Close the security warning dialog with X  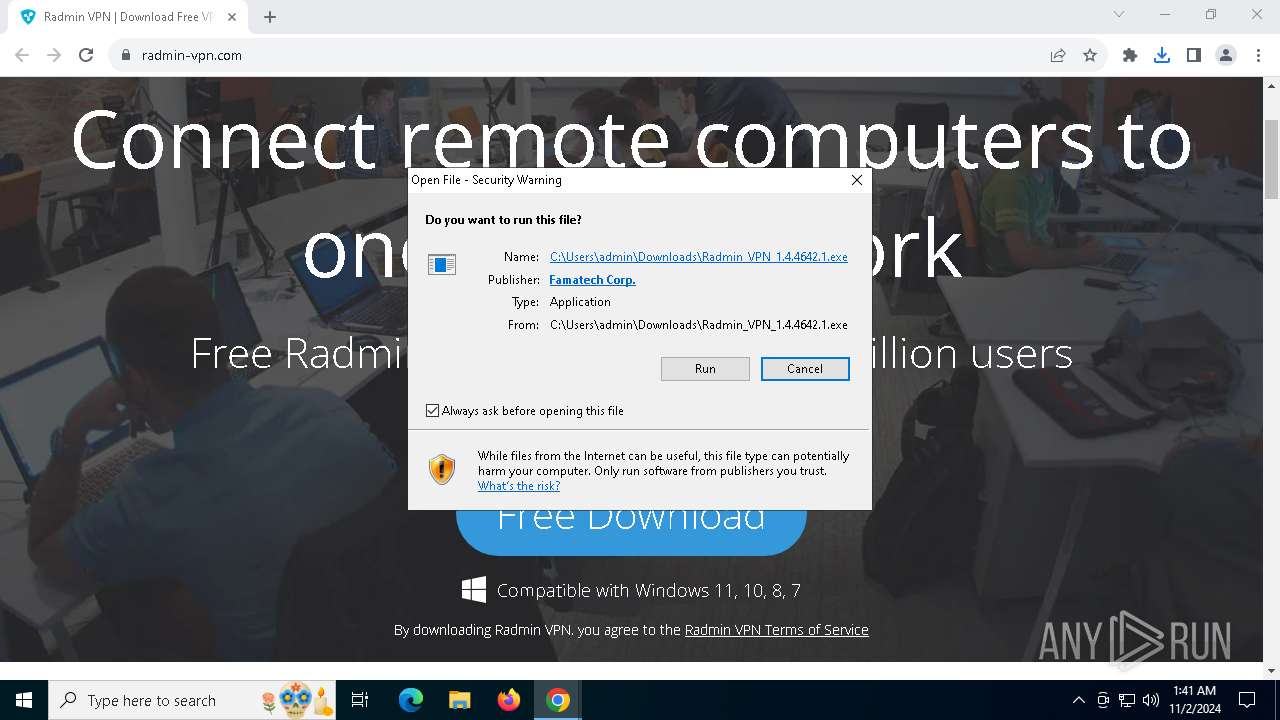pos(856,180)
